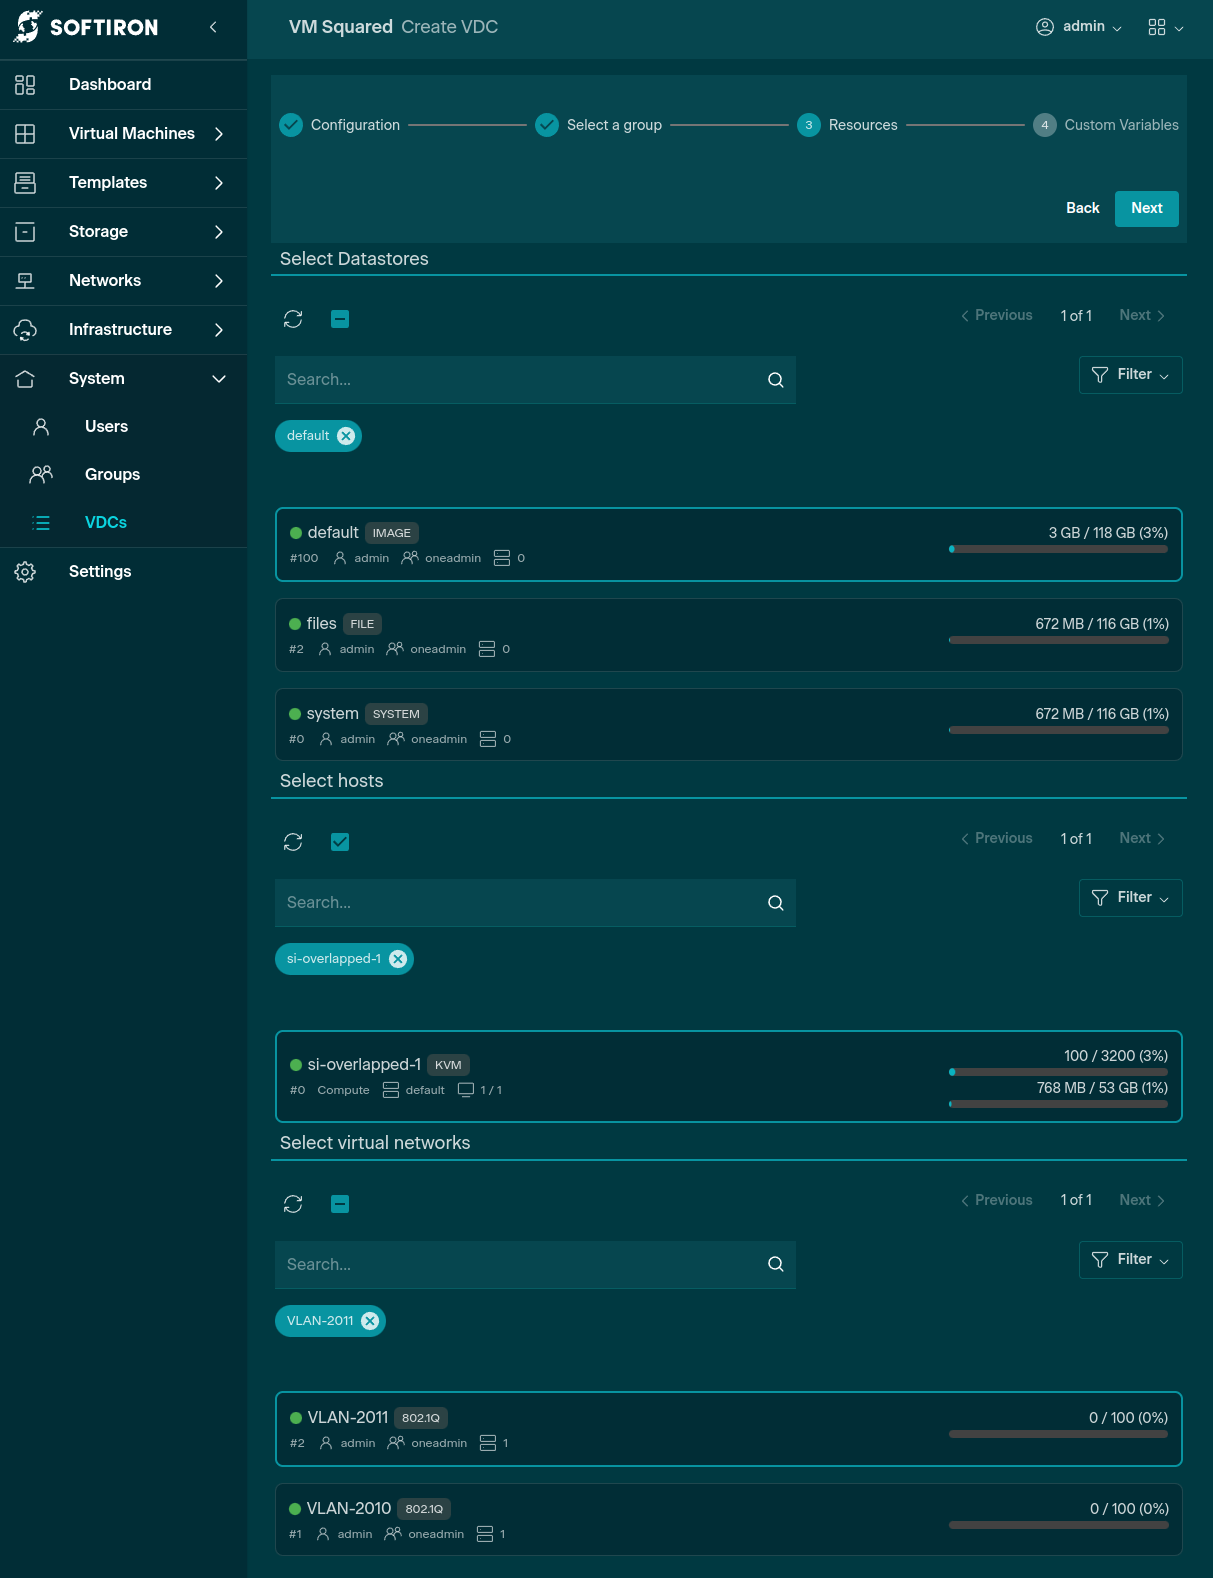Go Back to the previous wizard step

[x=1082, y=208]
